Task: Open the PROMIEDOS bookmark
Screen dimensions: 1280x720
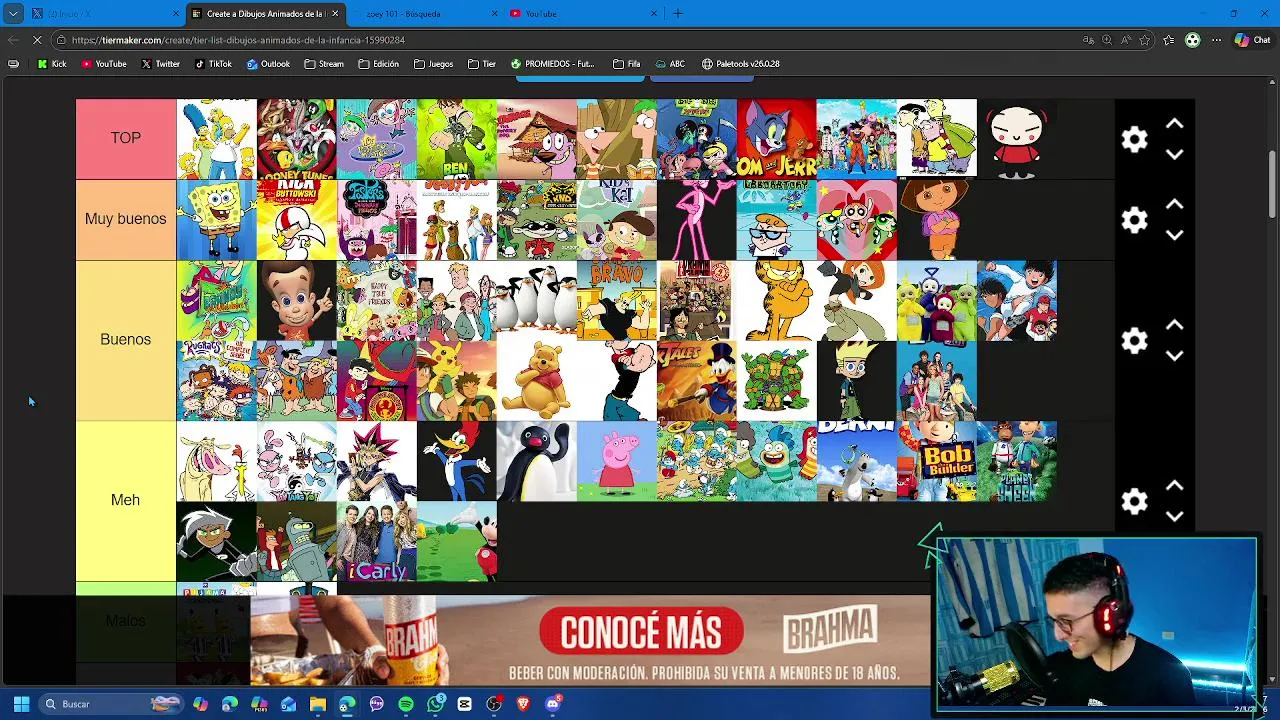Action: pos(552,64)
